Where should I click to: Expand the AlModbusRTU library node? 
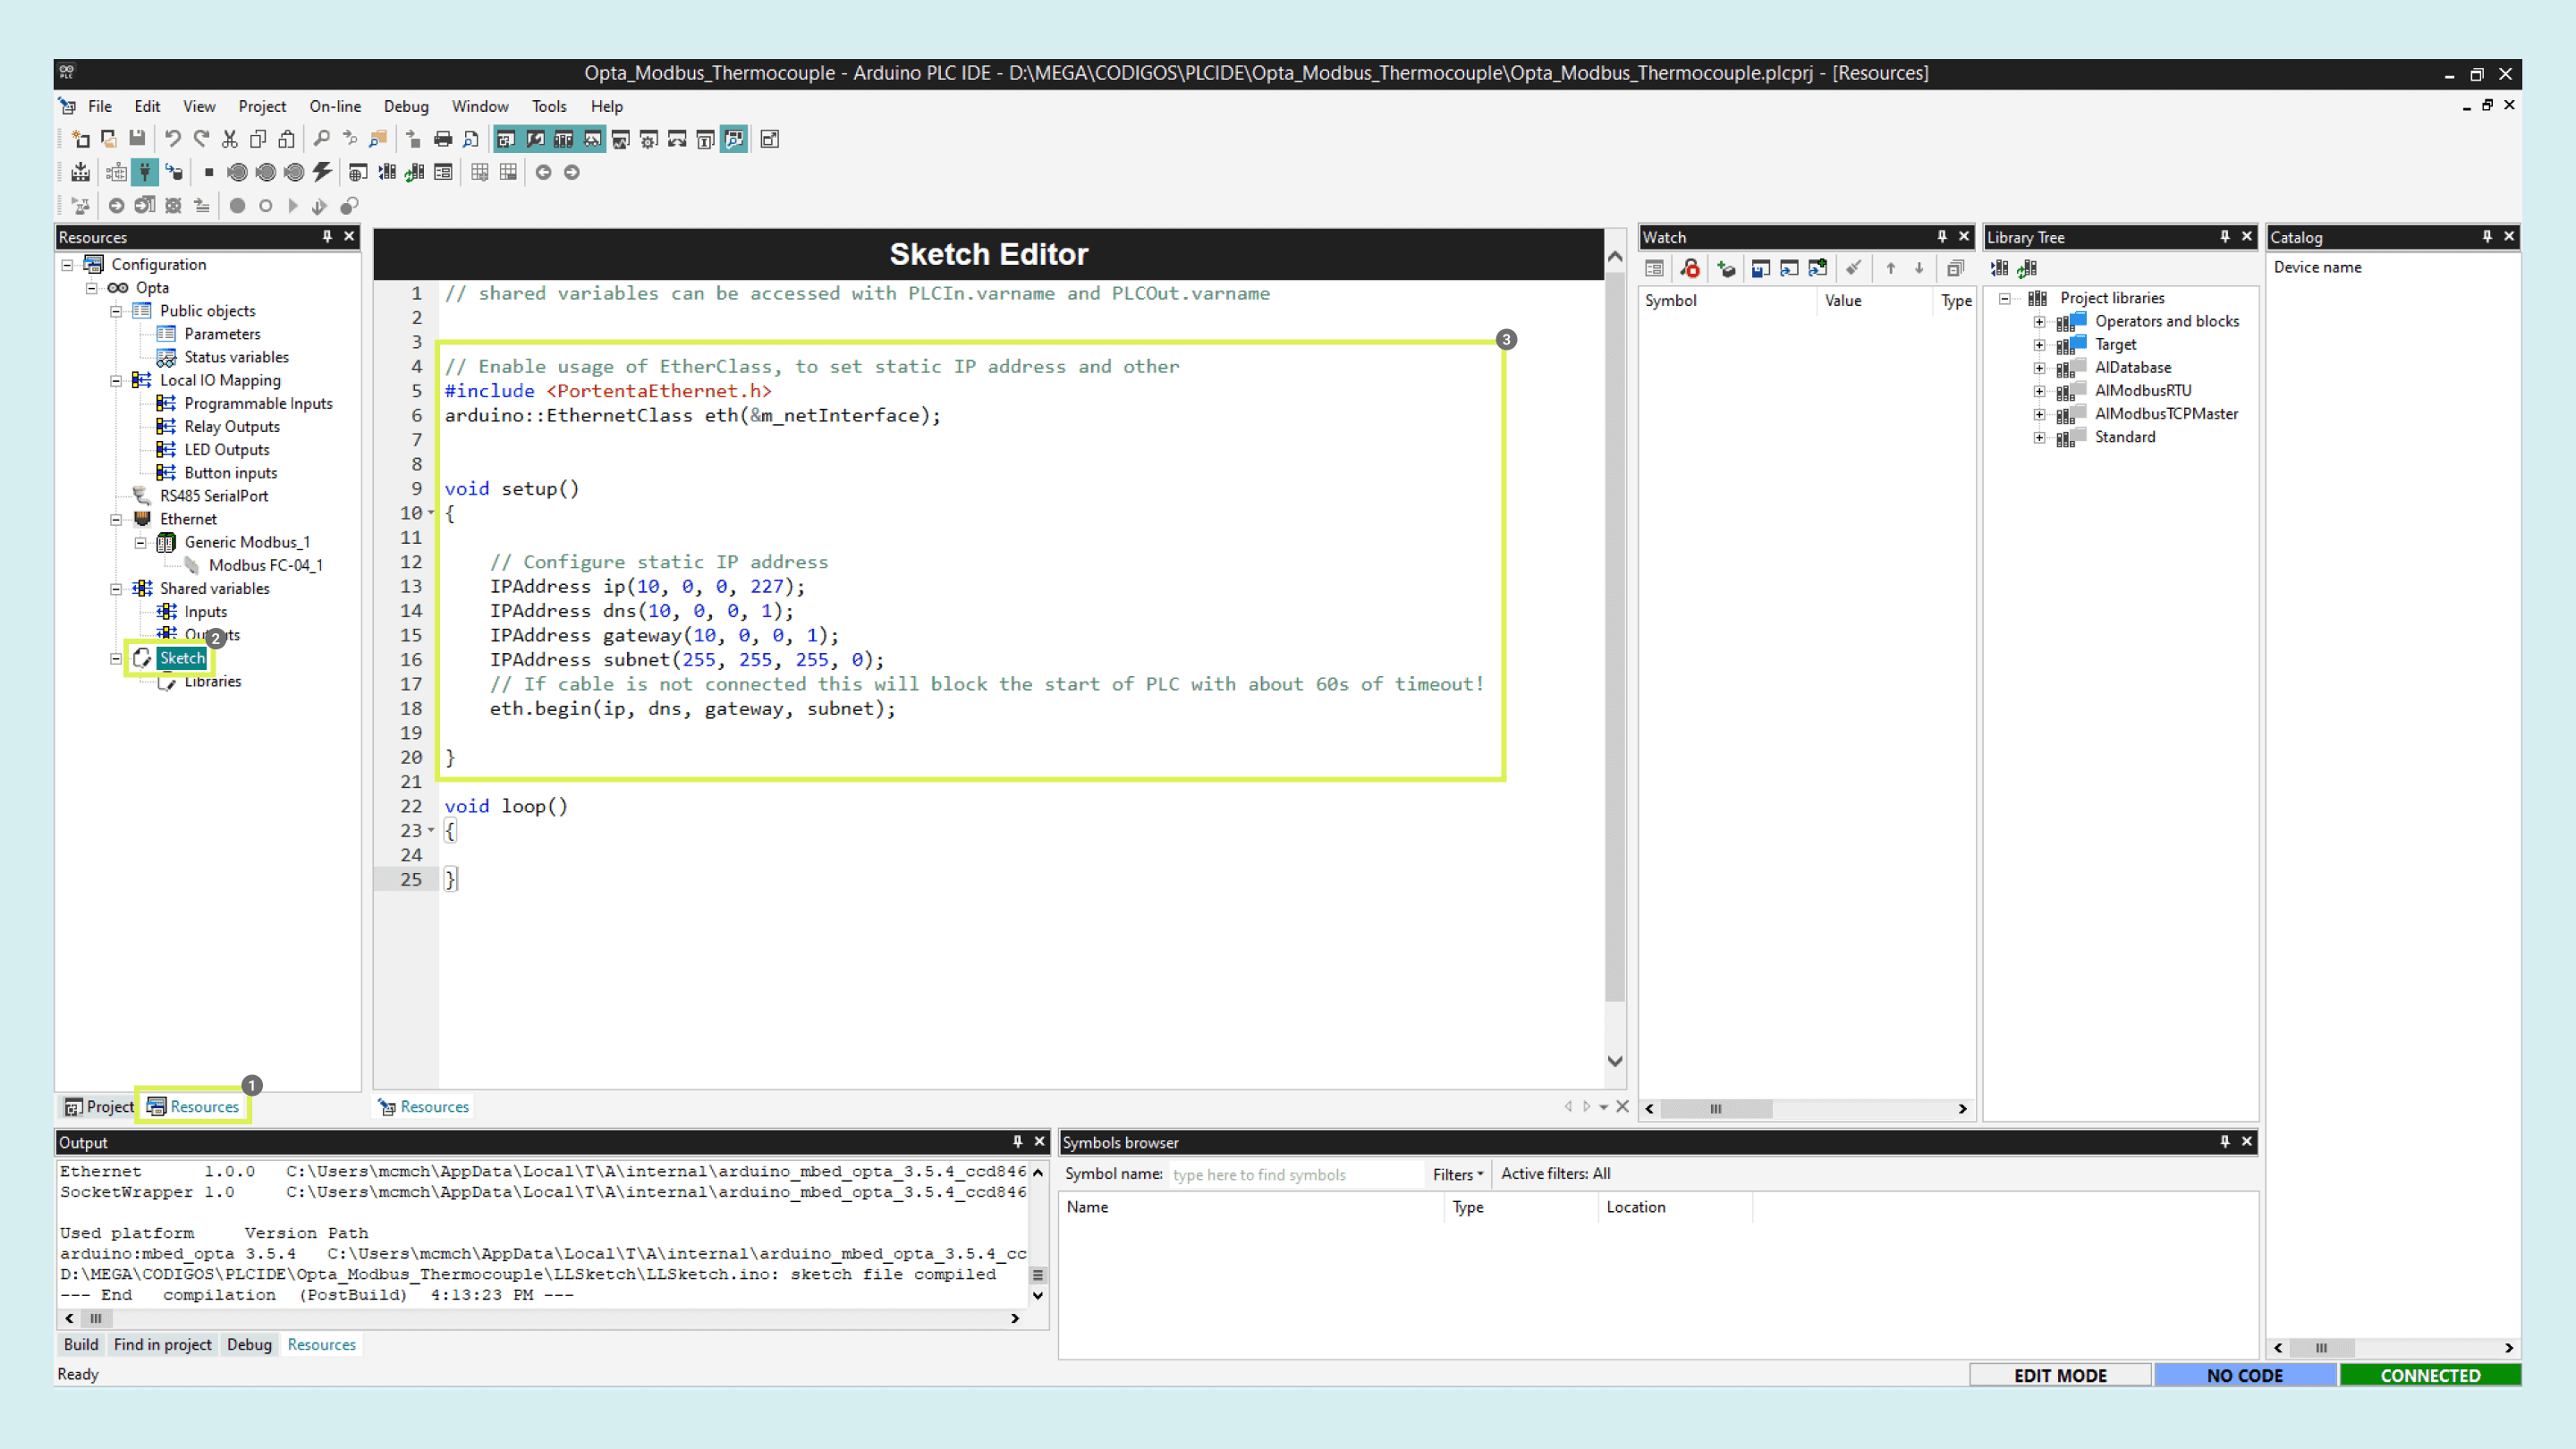[2039, 391]
